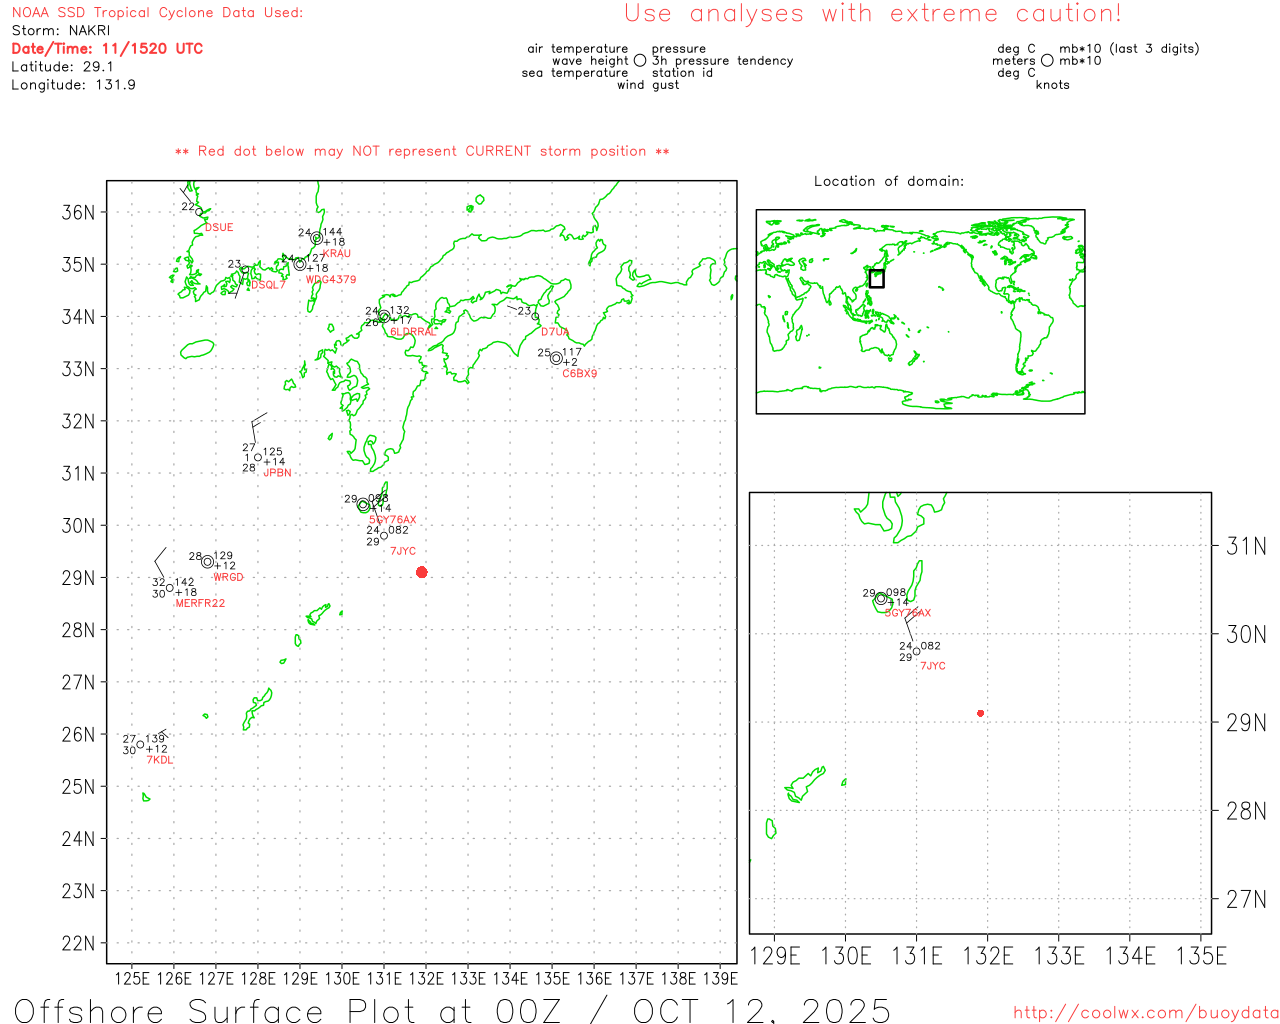Image resolution: width=1280 pixels, height=1024 pixels.
Task: Click the 139E longitude label
Action: pos(719,978)
